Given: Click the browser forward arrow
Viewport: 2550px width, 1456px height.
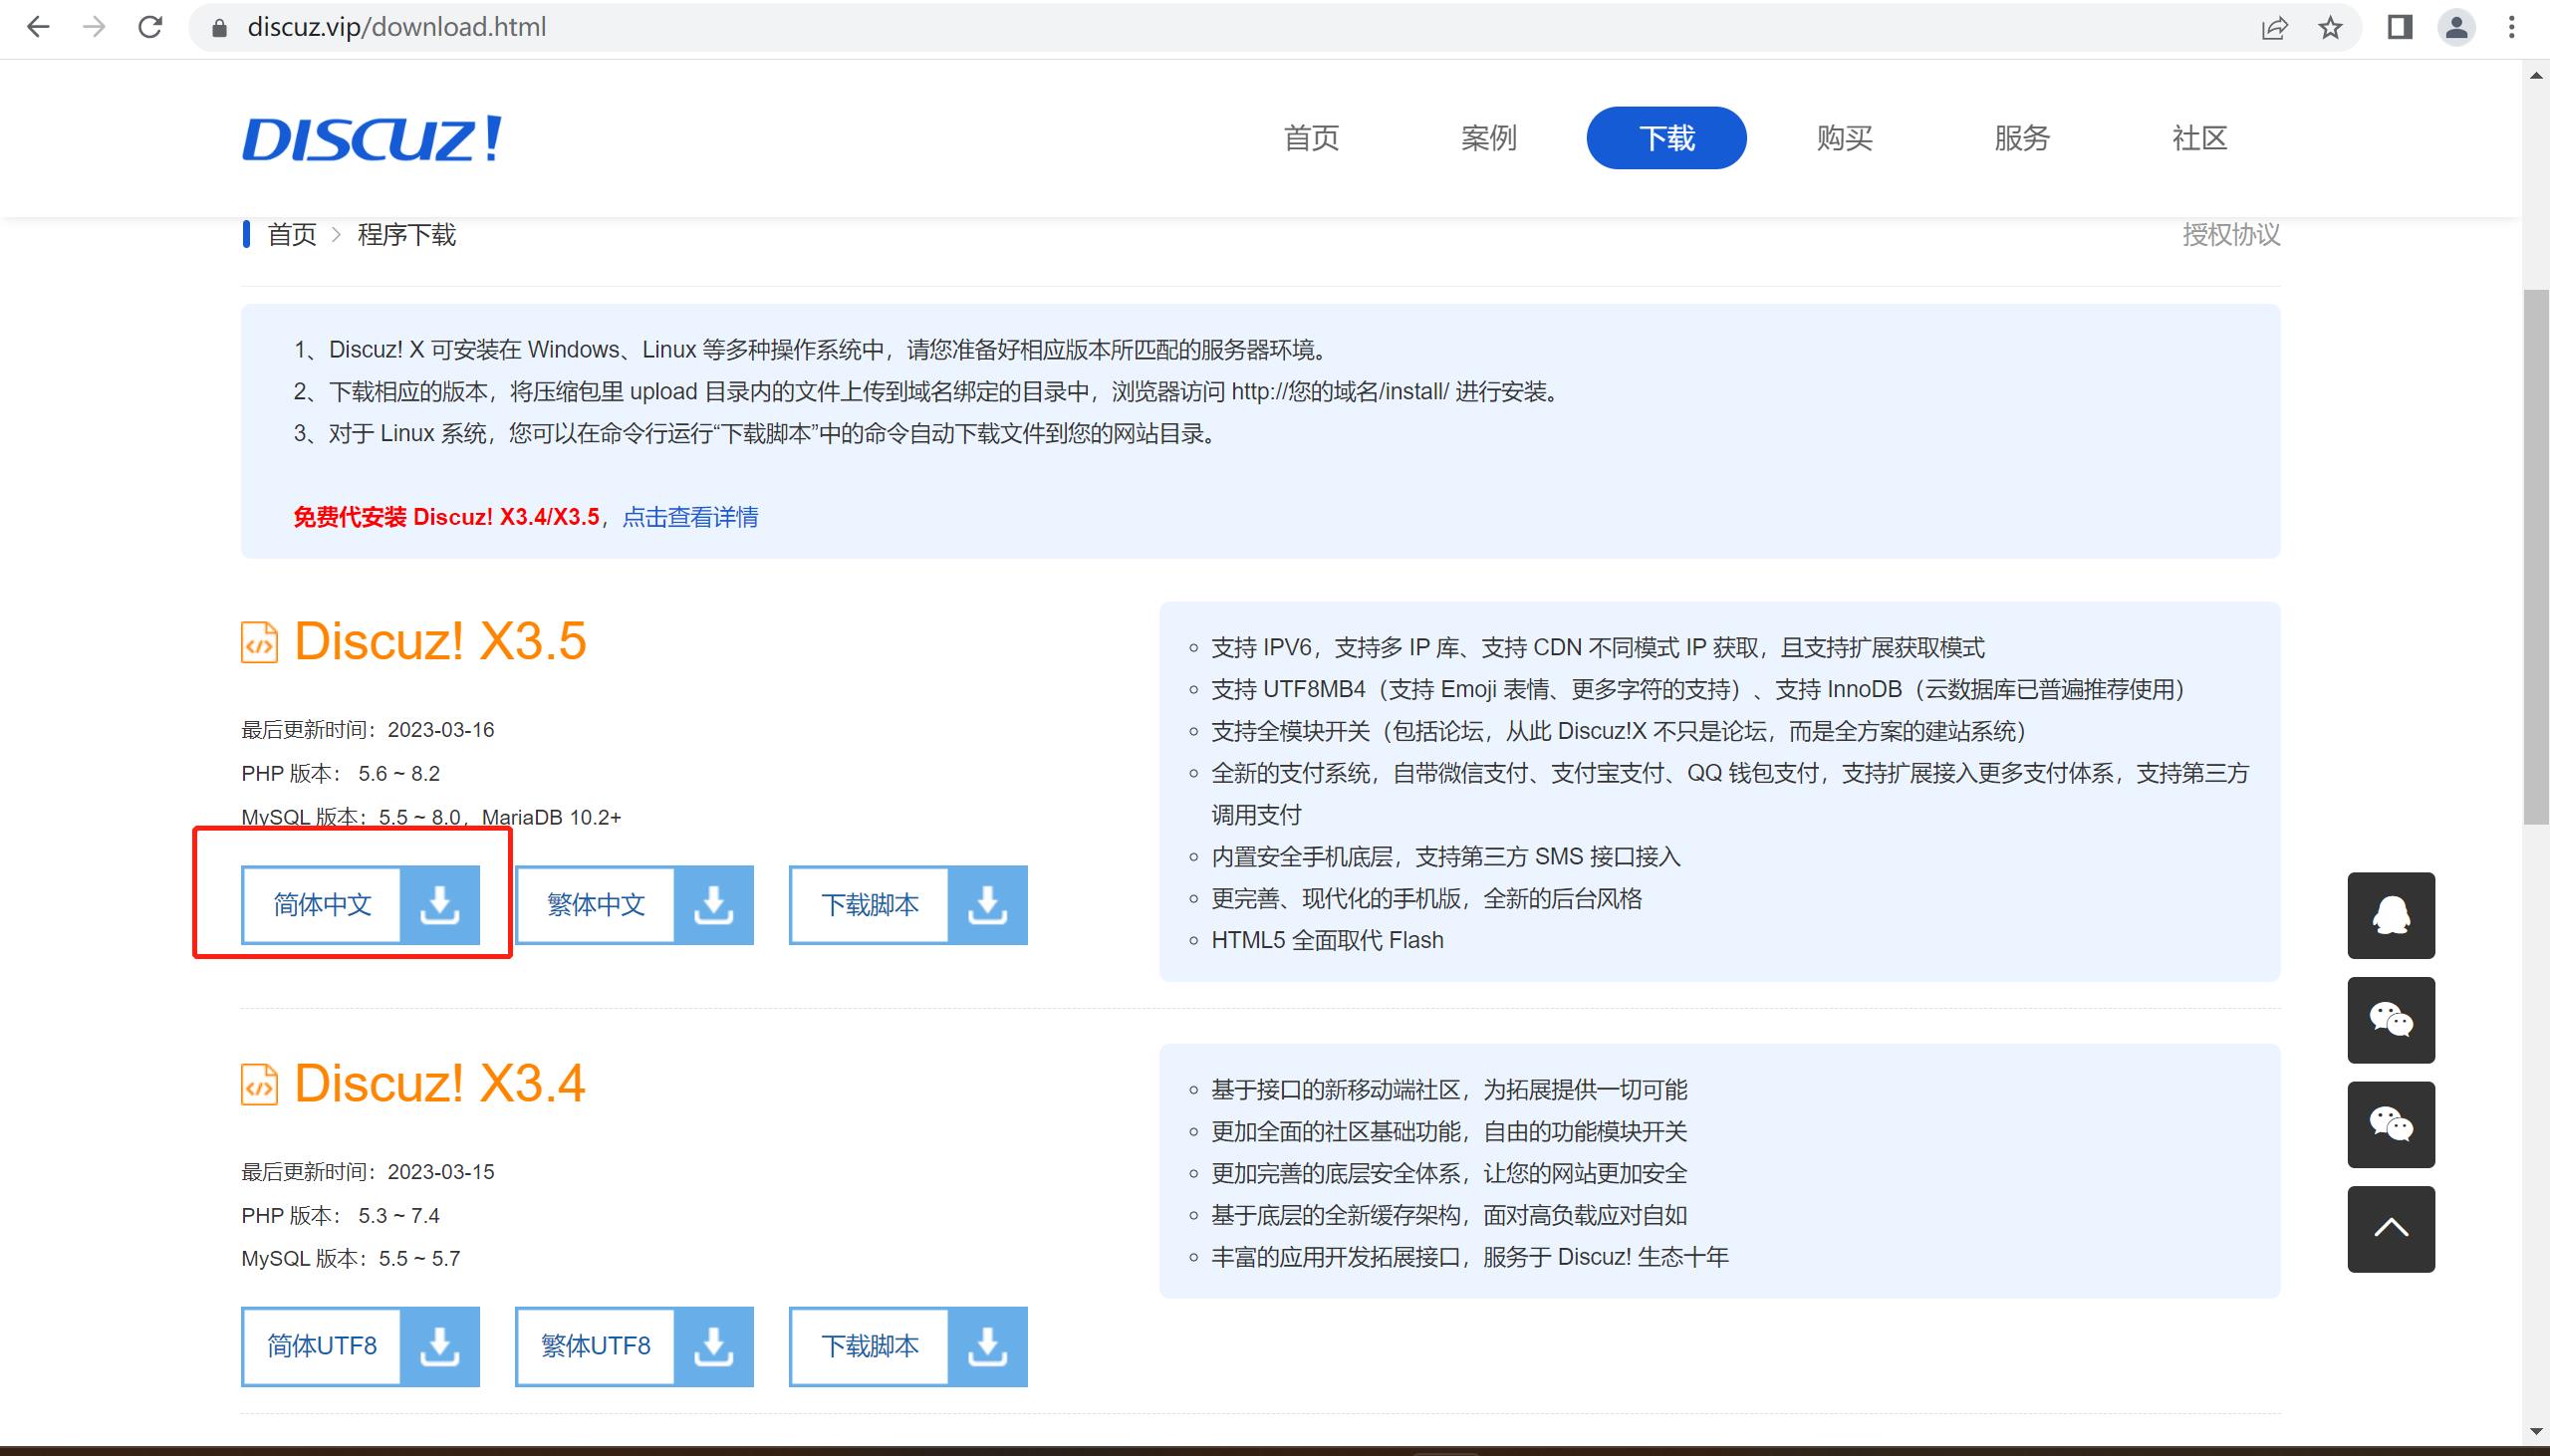Looking at the screenshot, I should click(94, 27).
